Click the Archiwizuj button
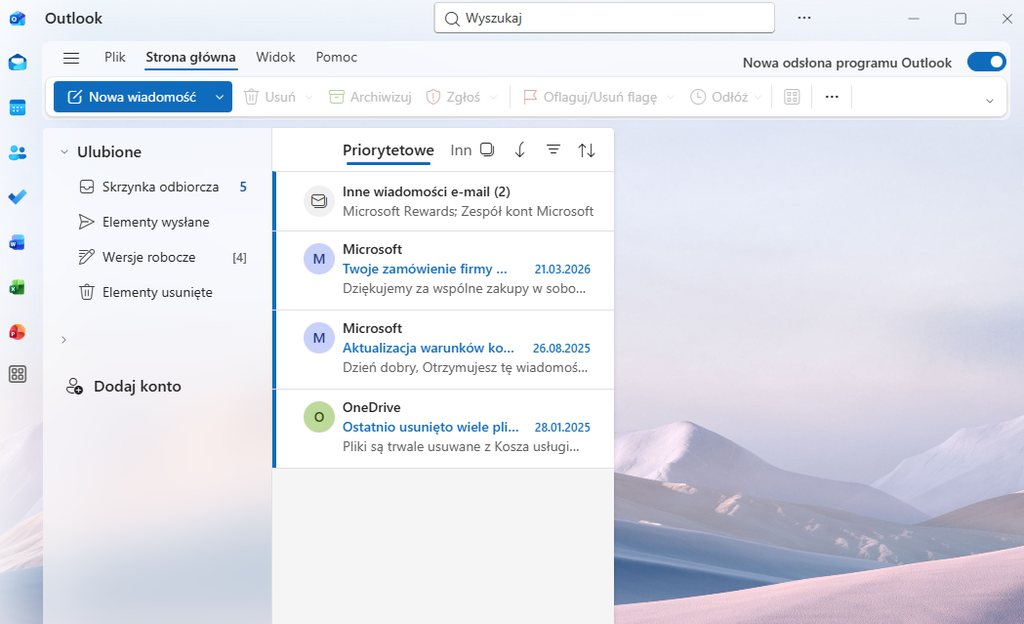The image size is (1024, 624). [370, 97]
